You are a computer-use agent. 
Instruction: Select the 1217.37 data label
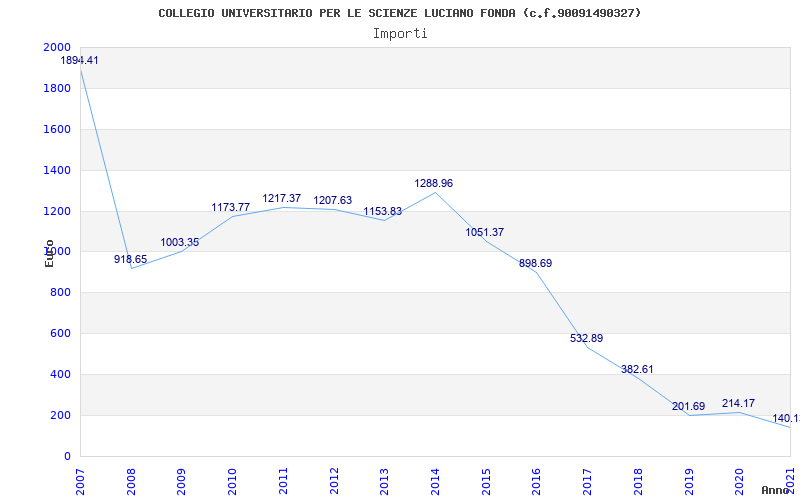click(x=282, y=198)
